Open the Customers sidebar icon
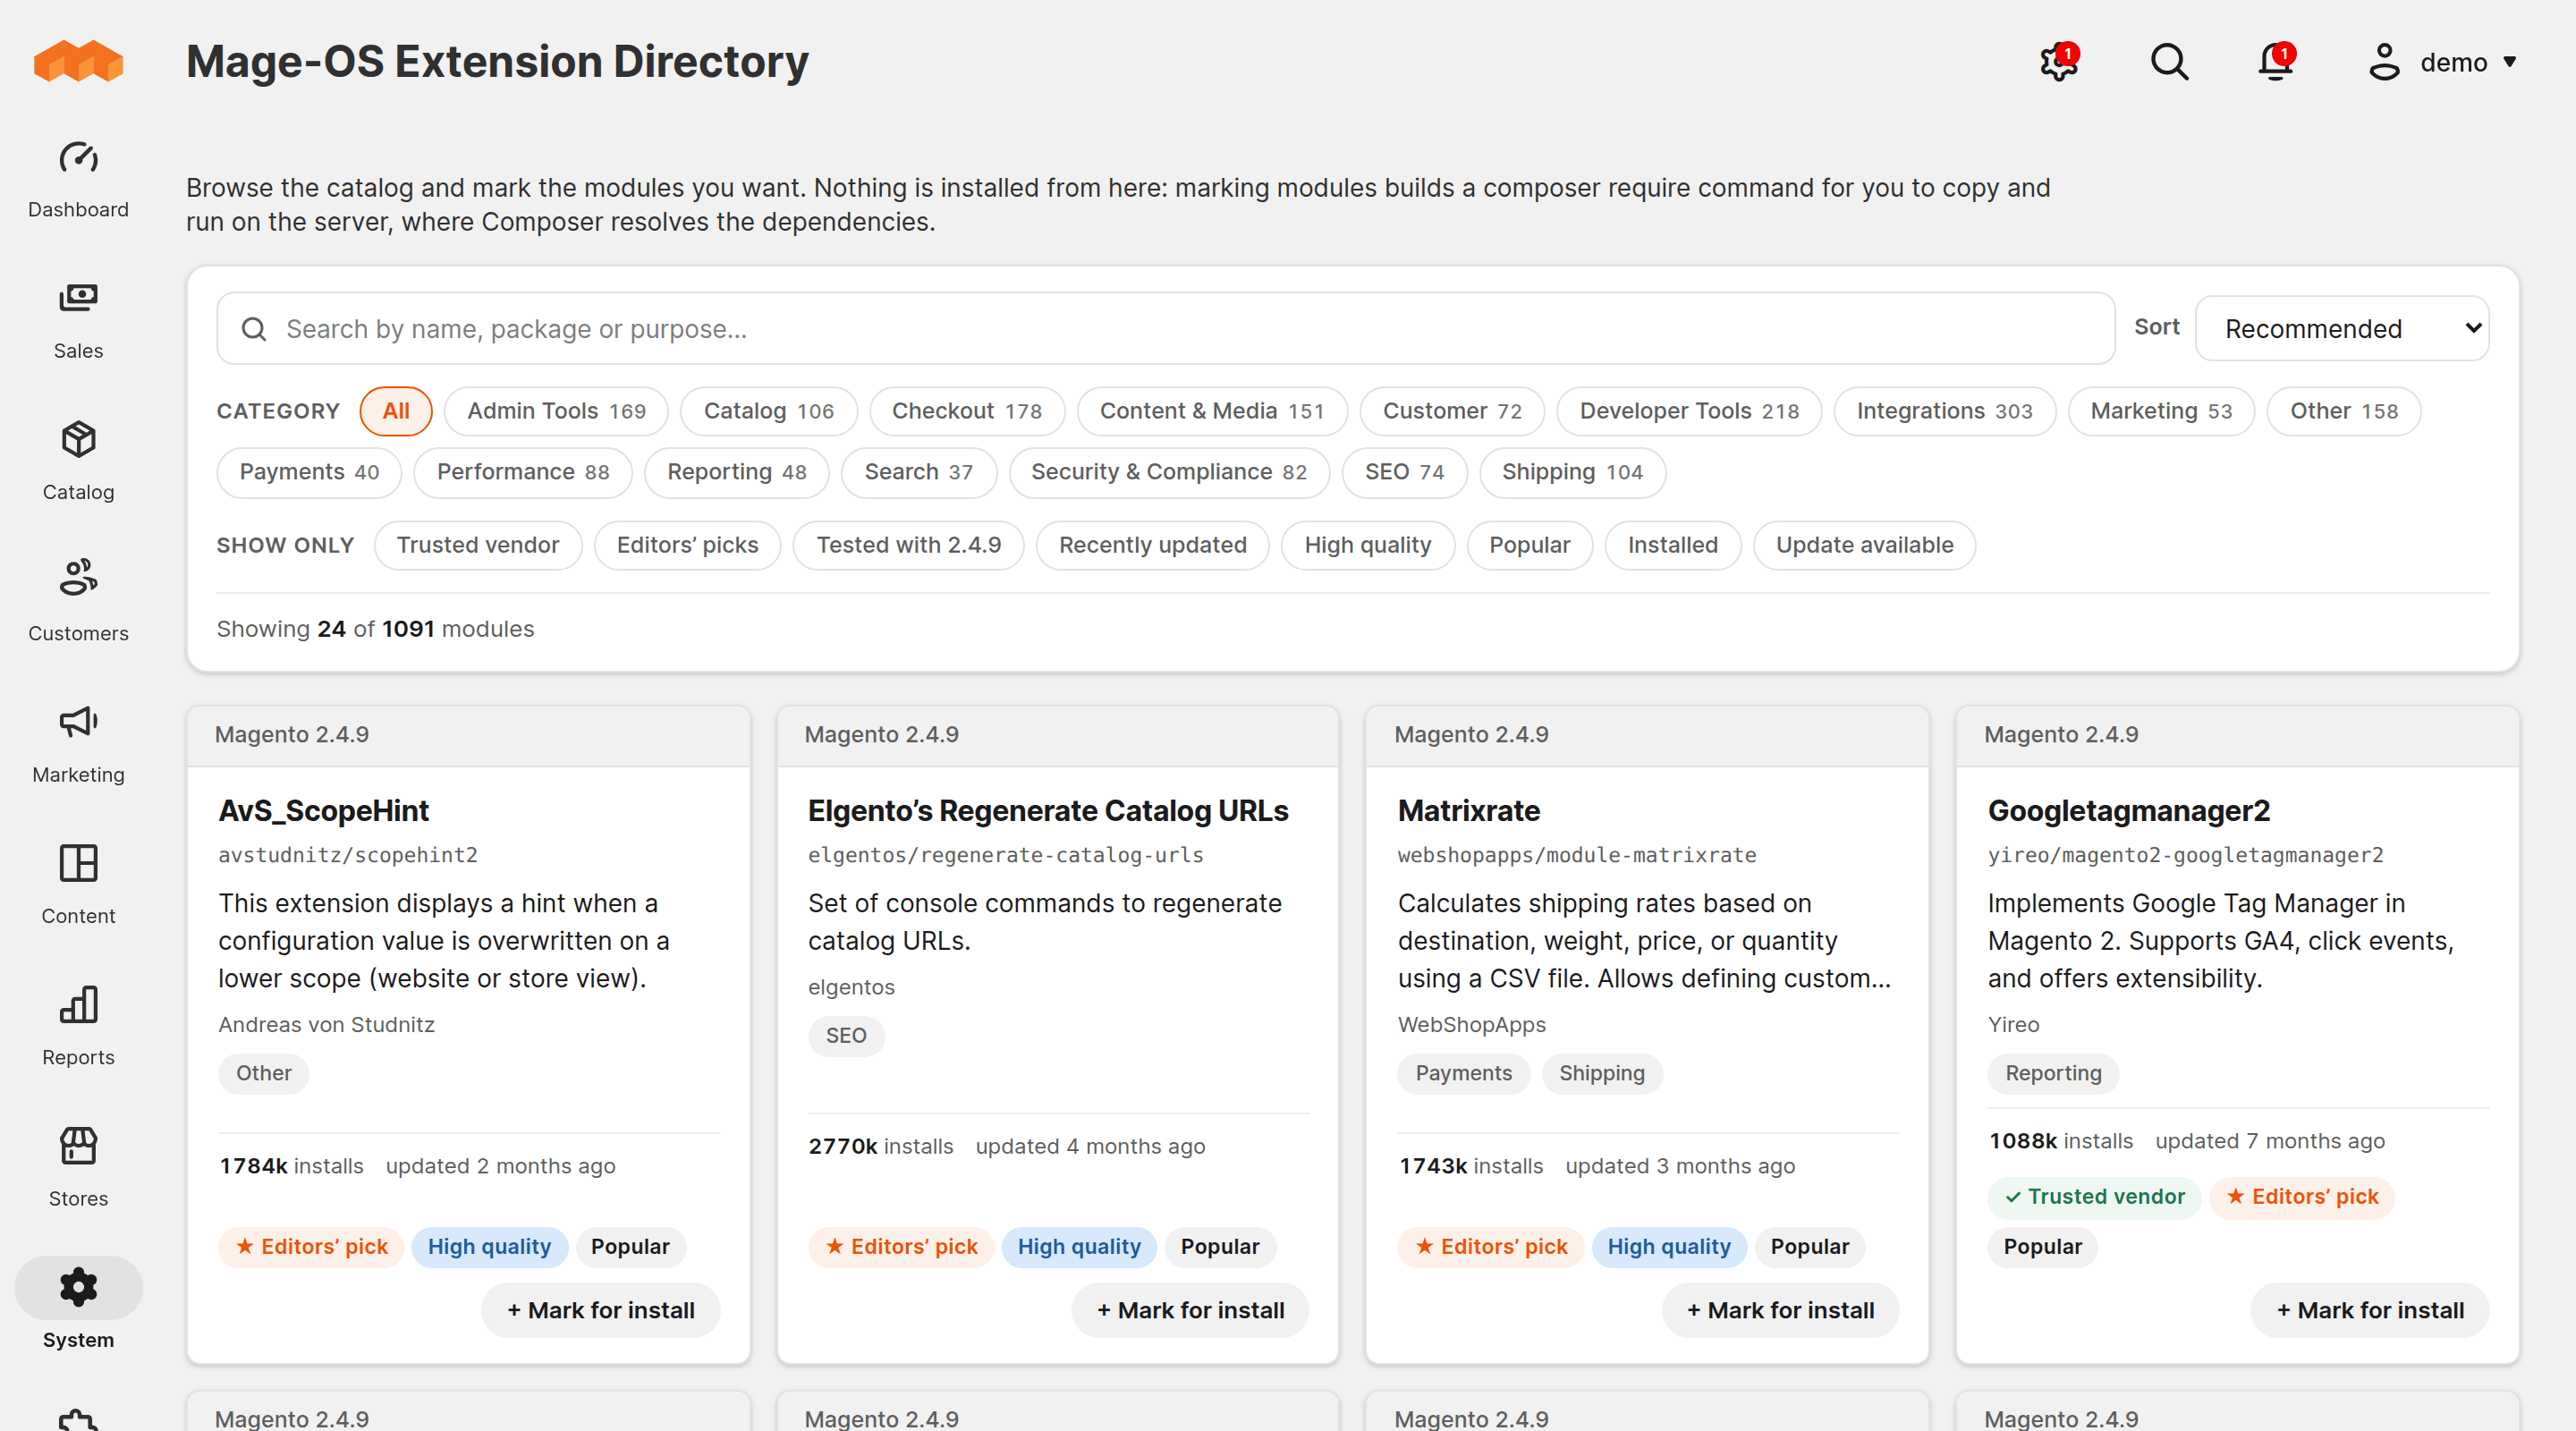The image size is (2576, 1431). 78,577
